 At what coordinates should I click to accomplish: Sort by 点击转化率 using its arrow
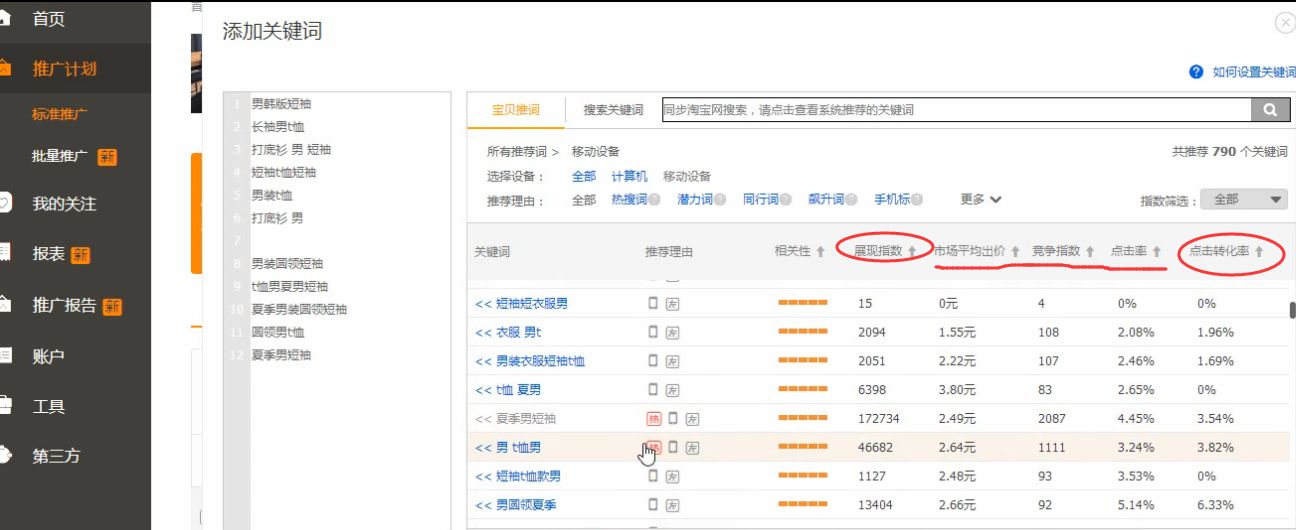click(x=1259, y=252)
